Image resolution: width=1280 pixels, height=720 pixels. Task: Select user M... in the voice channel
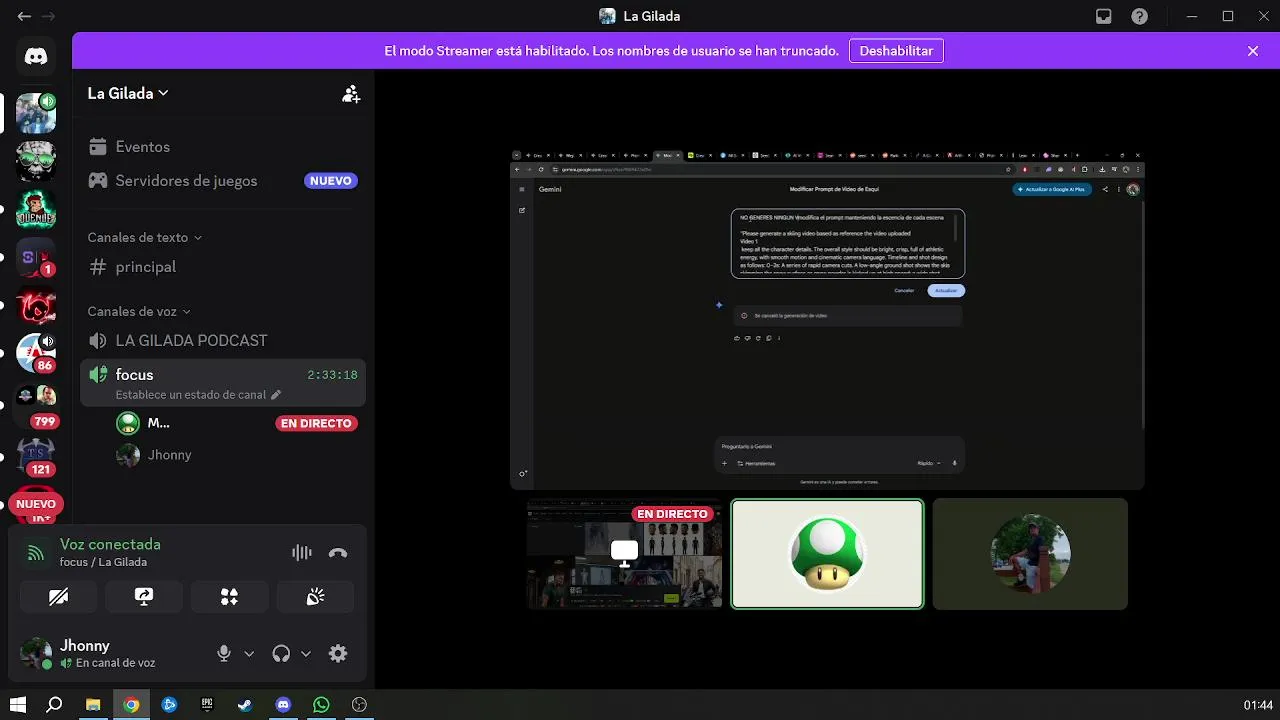(x=236, y=423)
